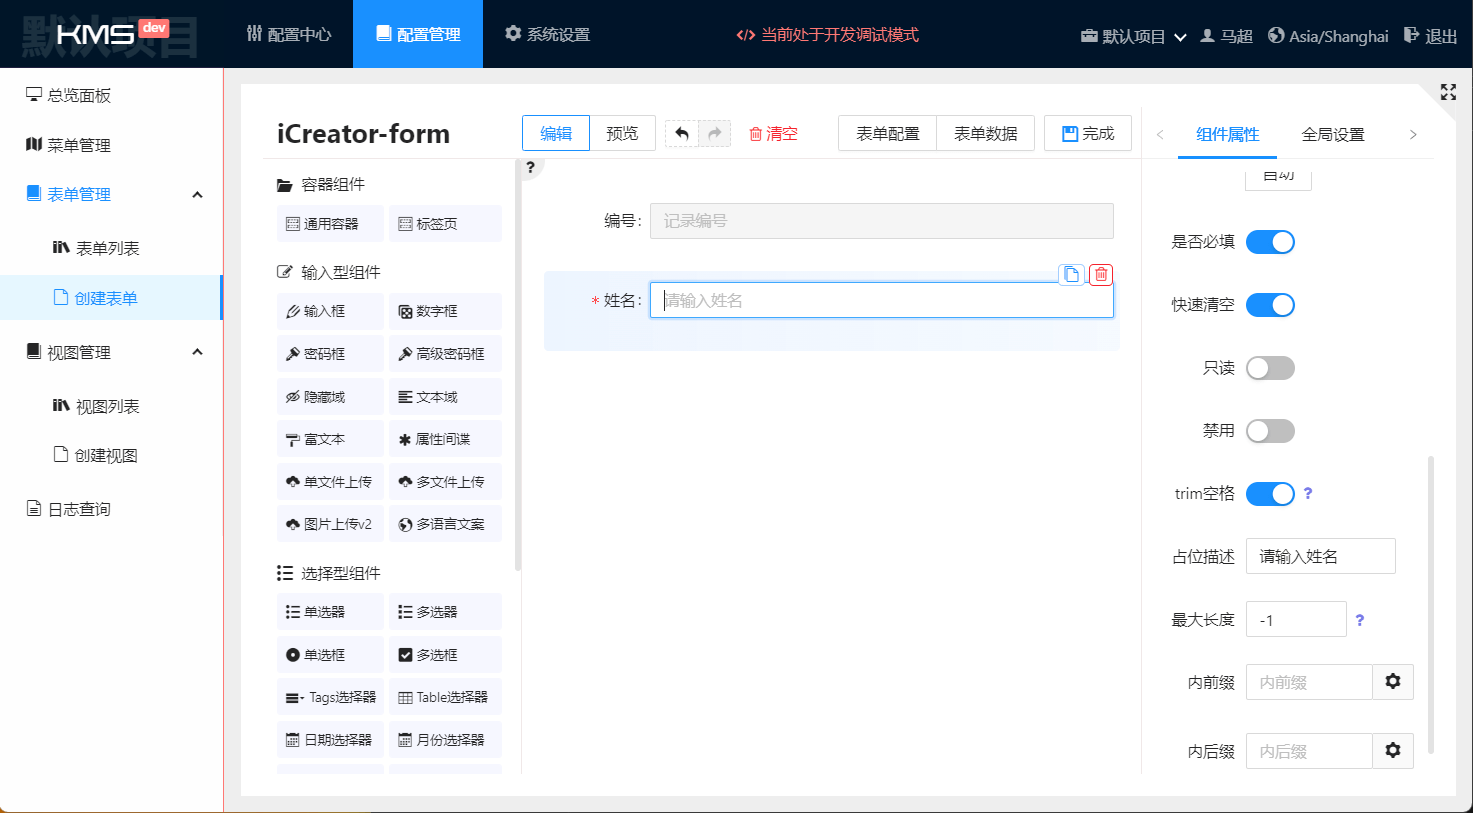Delete the 姓名 field with trash icon

[x=1101, y=274]
